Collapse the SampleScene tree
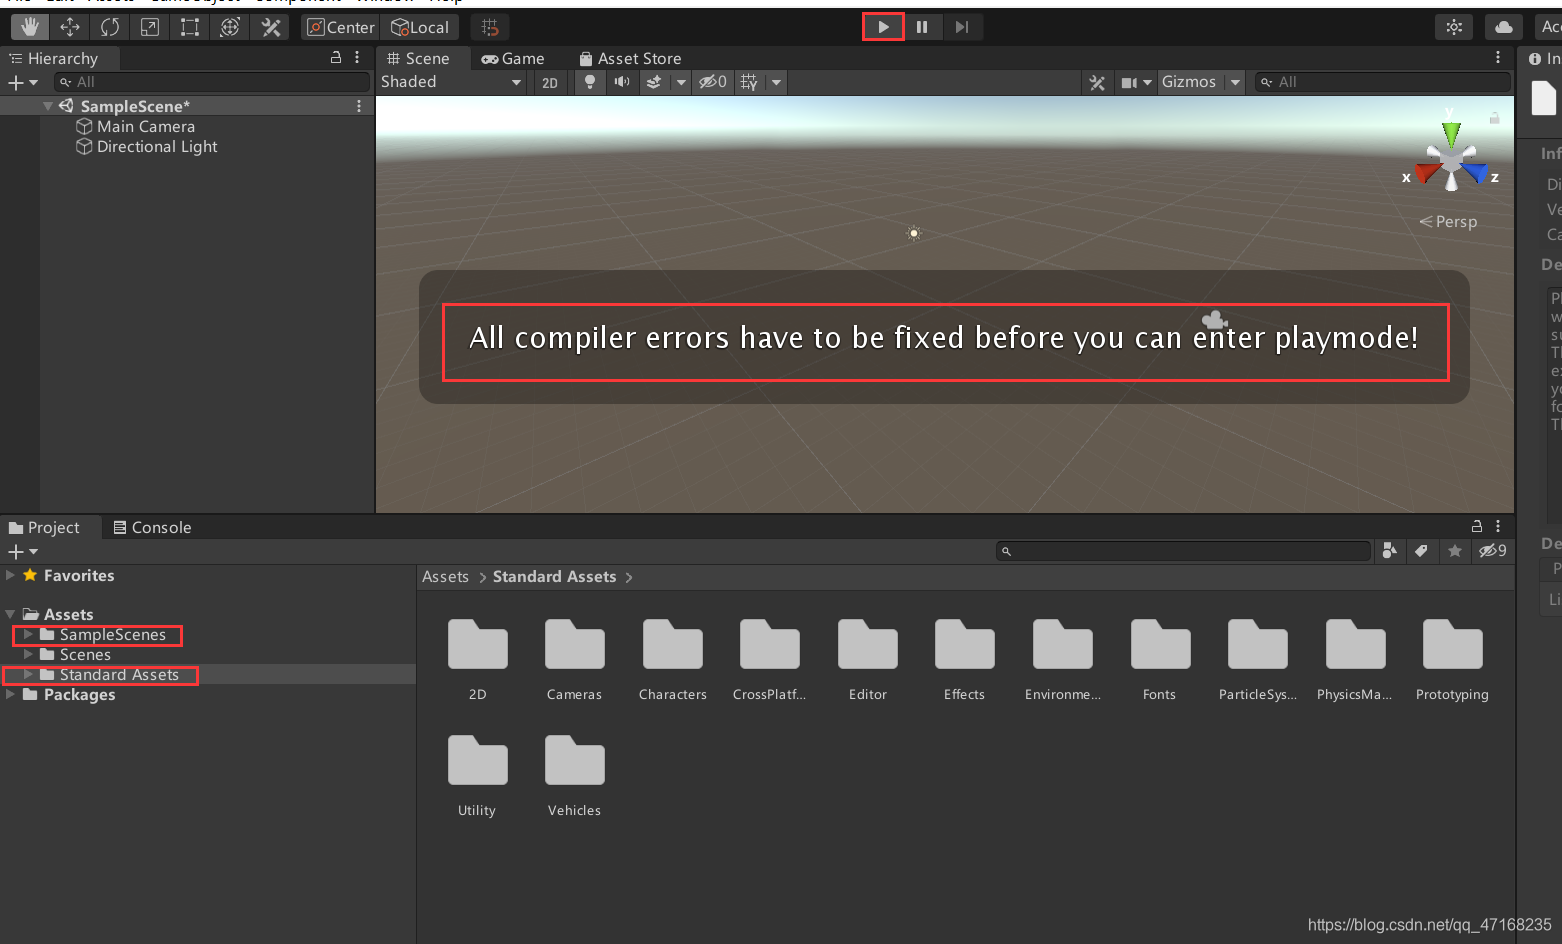This screenshot has width=1562, height=944. [47, 106]
